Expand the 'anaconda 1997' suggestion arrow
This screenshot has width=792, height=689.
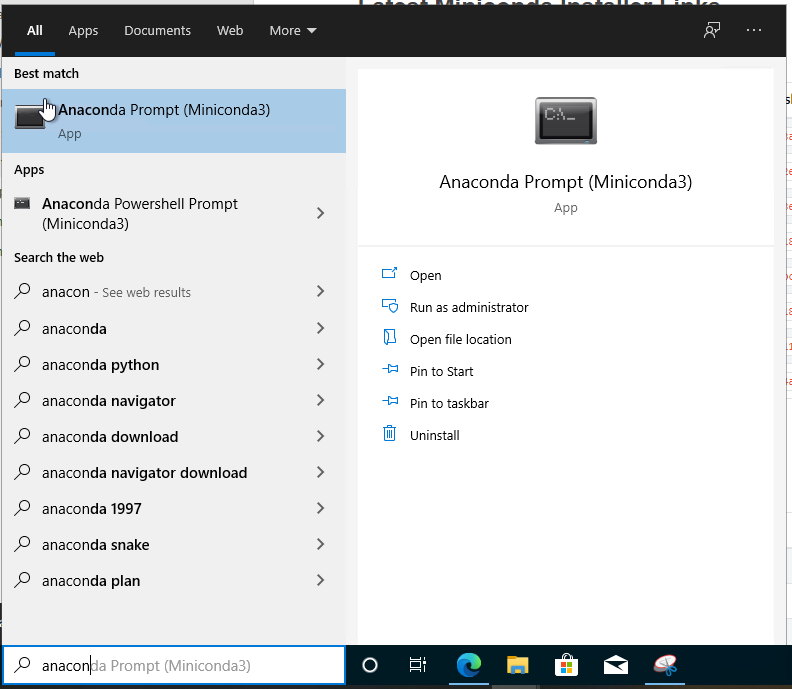(x=320, y=508)
